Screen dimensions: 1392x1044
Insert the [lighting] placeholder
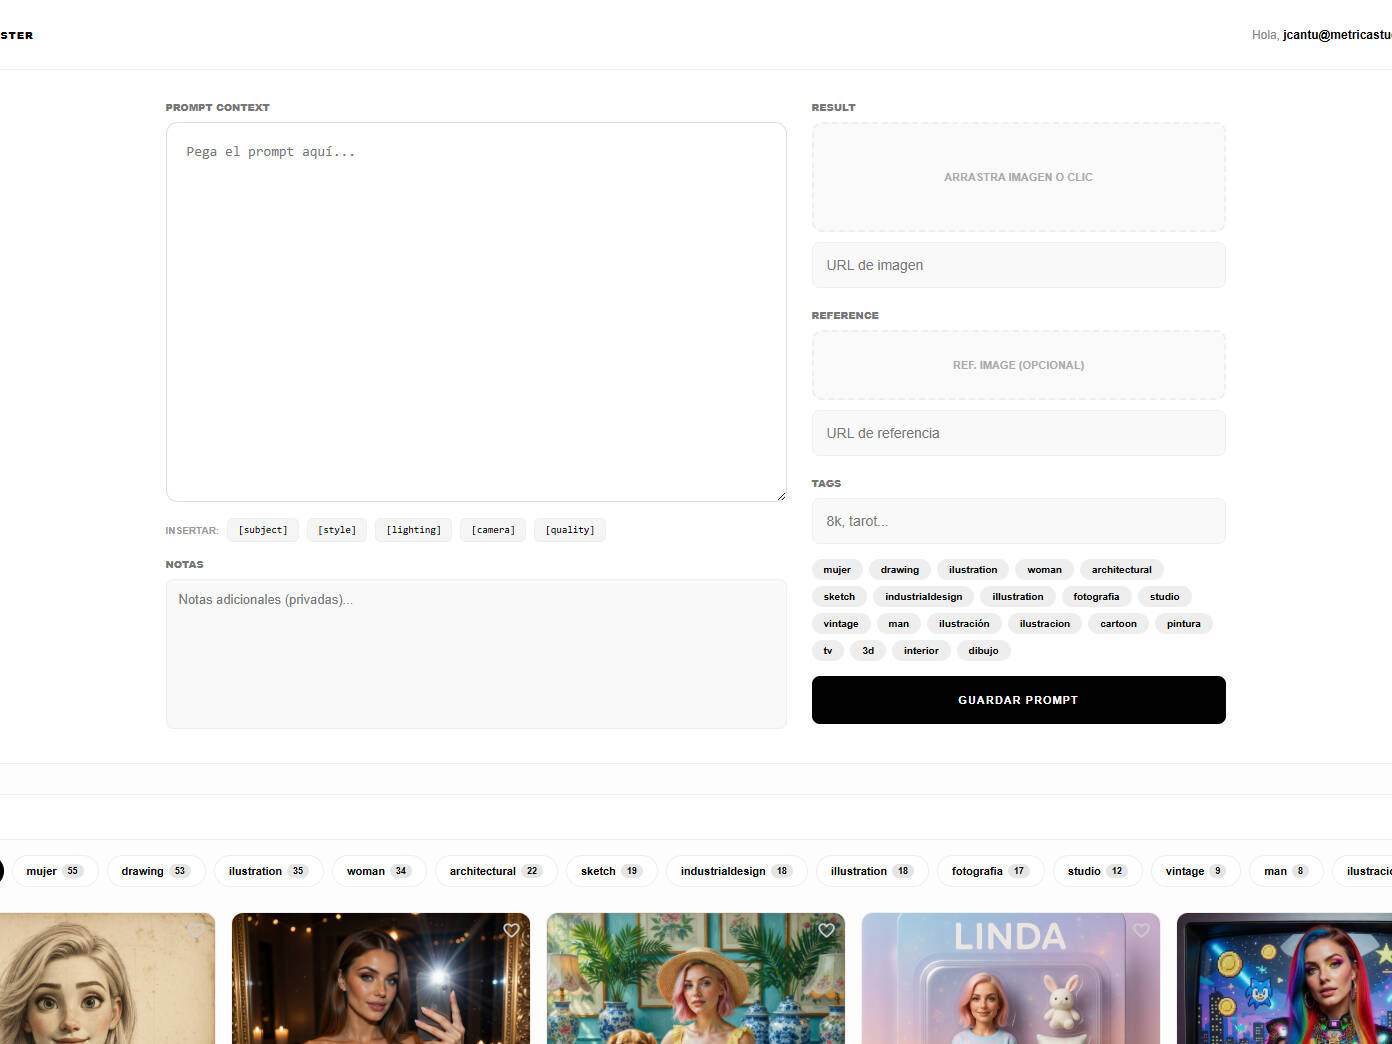click(x=413, y=530)
